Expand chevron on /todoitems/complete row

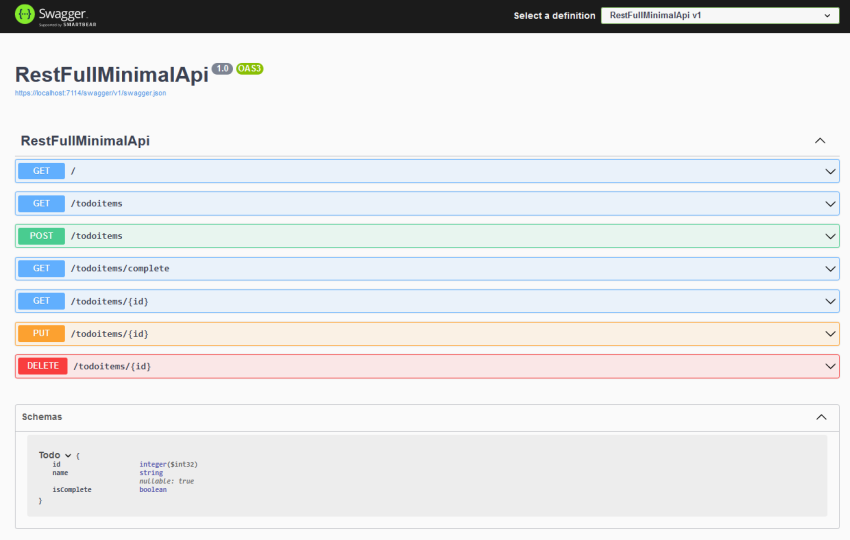pos(830,269)
